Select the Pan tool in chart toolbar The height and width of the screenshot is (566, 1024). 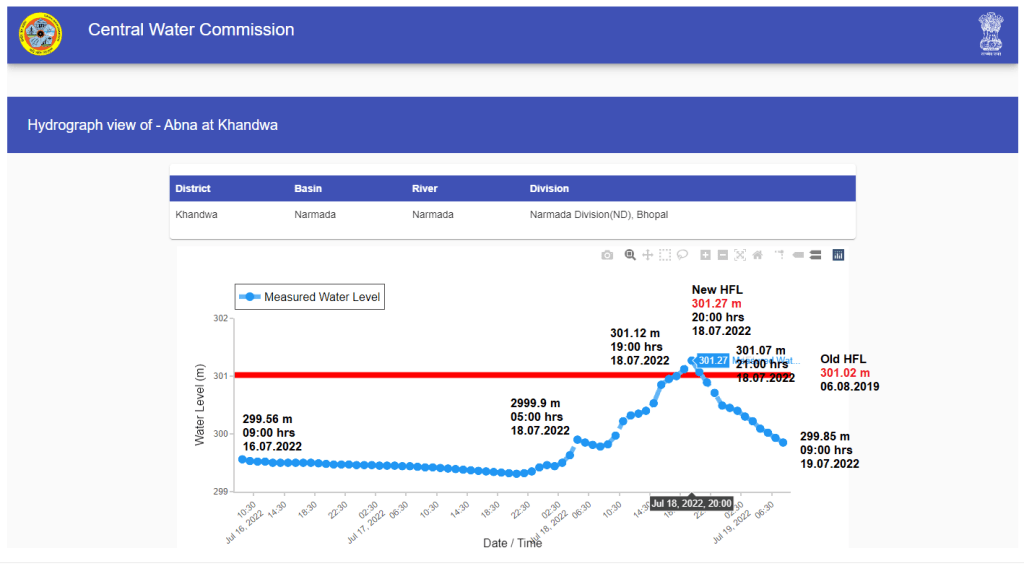648,255
